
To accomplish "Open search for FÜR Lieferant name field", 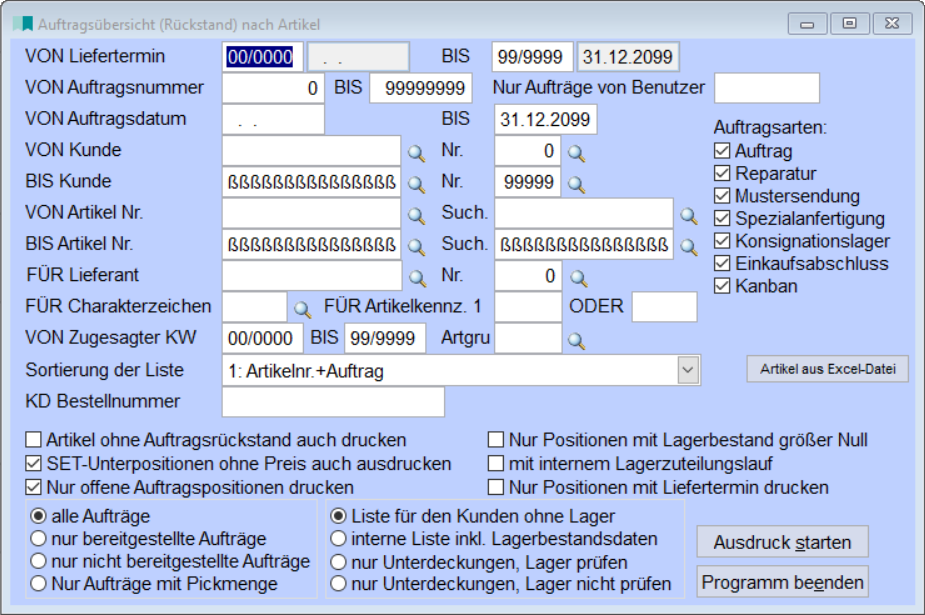I will coord(416,277).
